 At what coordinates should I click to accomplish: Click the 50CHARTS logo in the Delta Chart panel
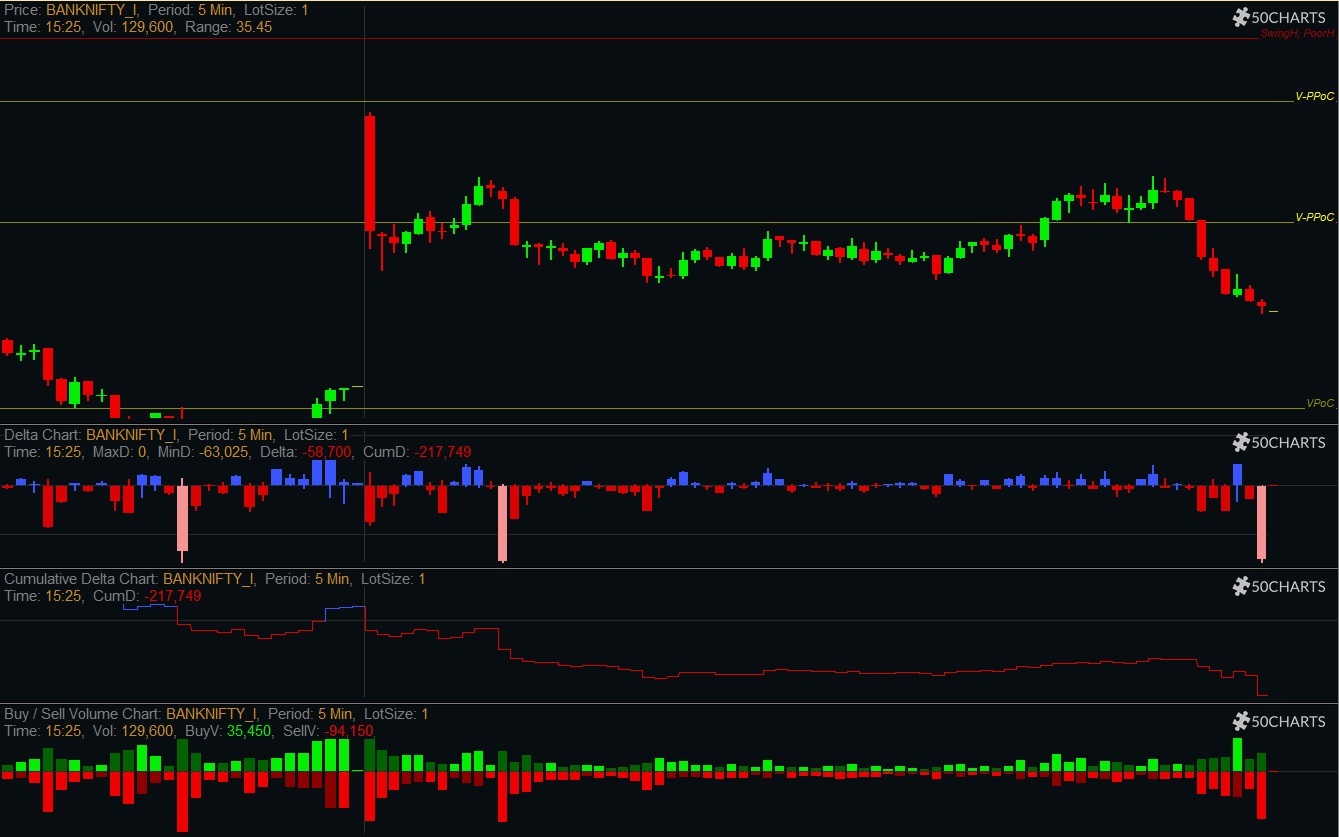click(1279, 442)
